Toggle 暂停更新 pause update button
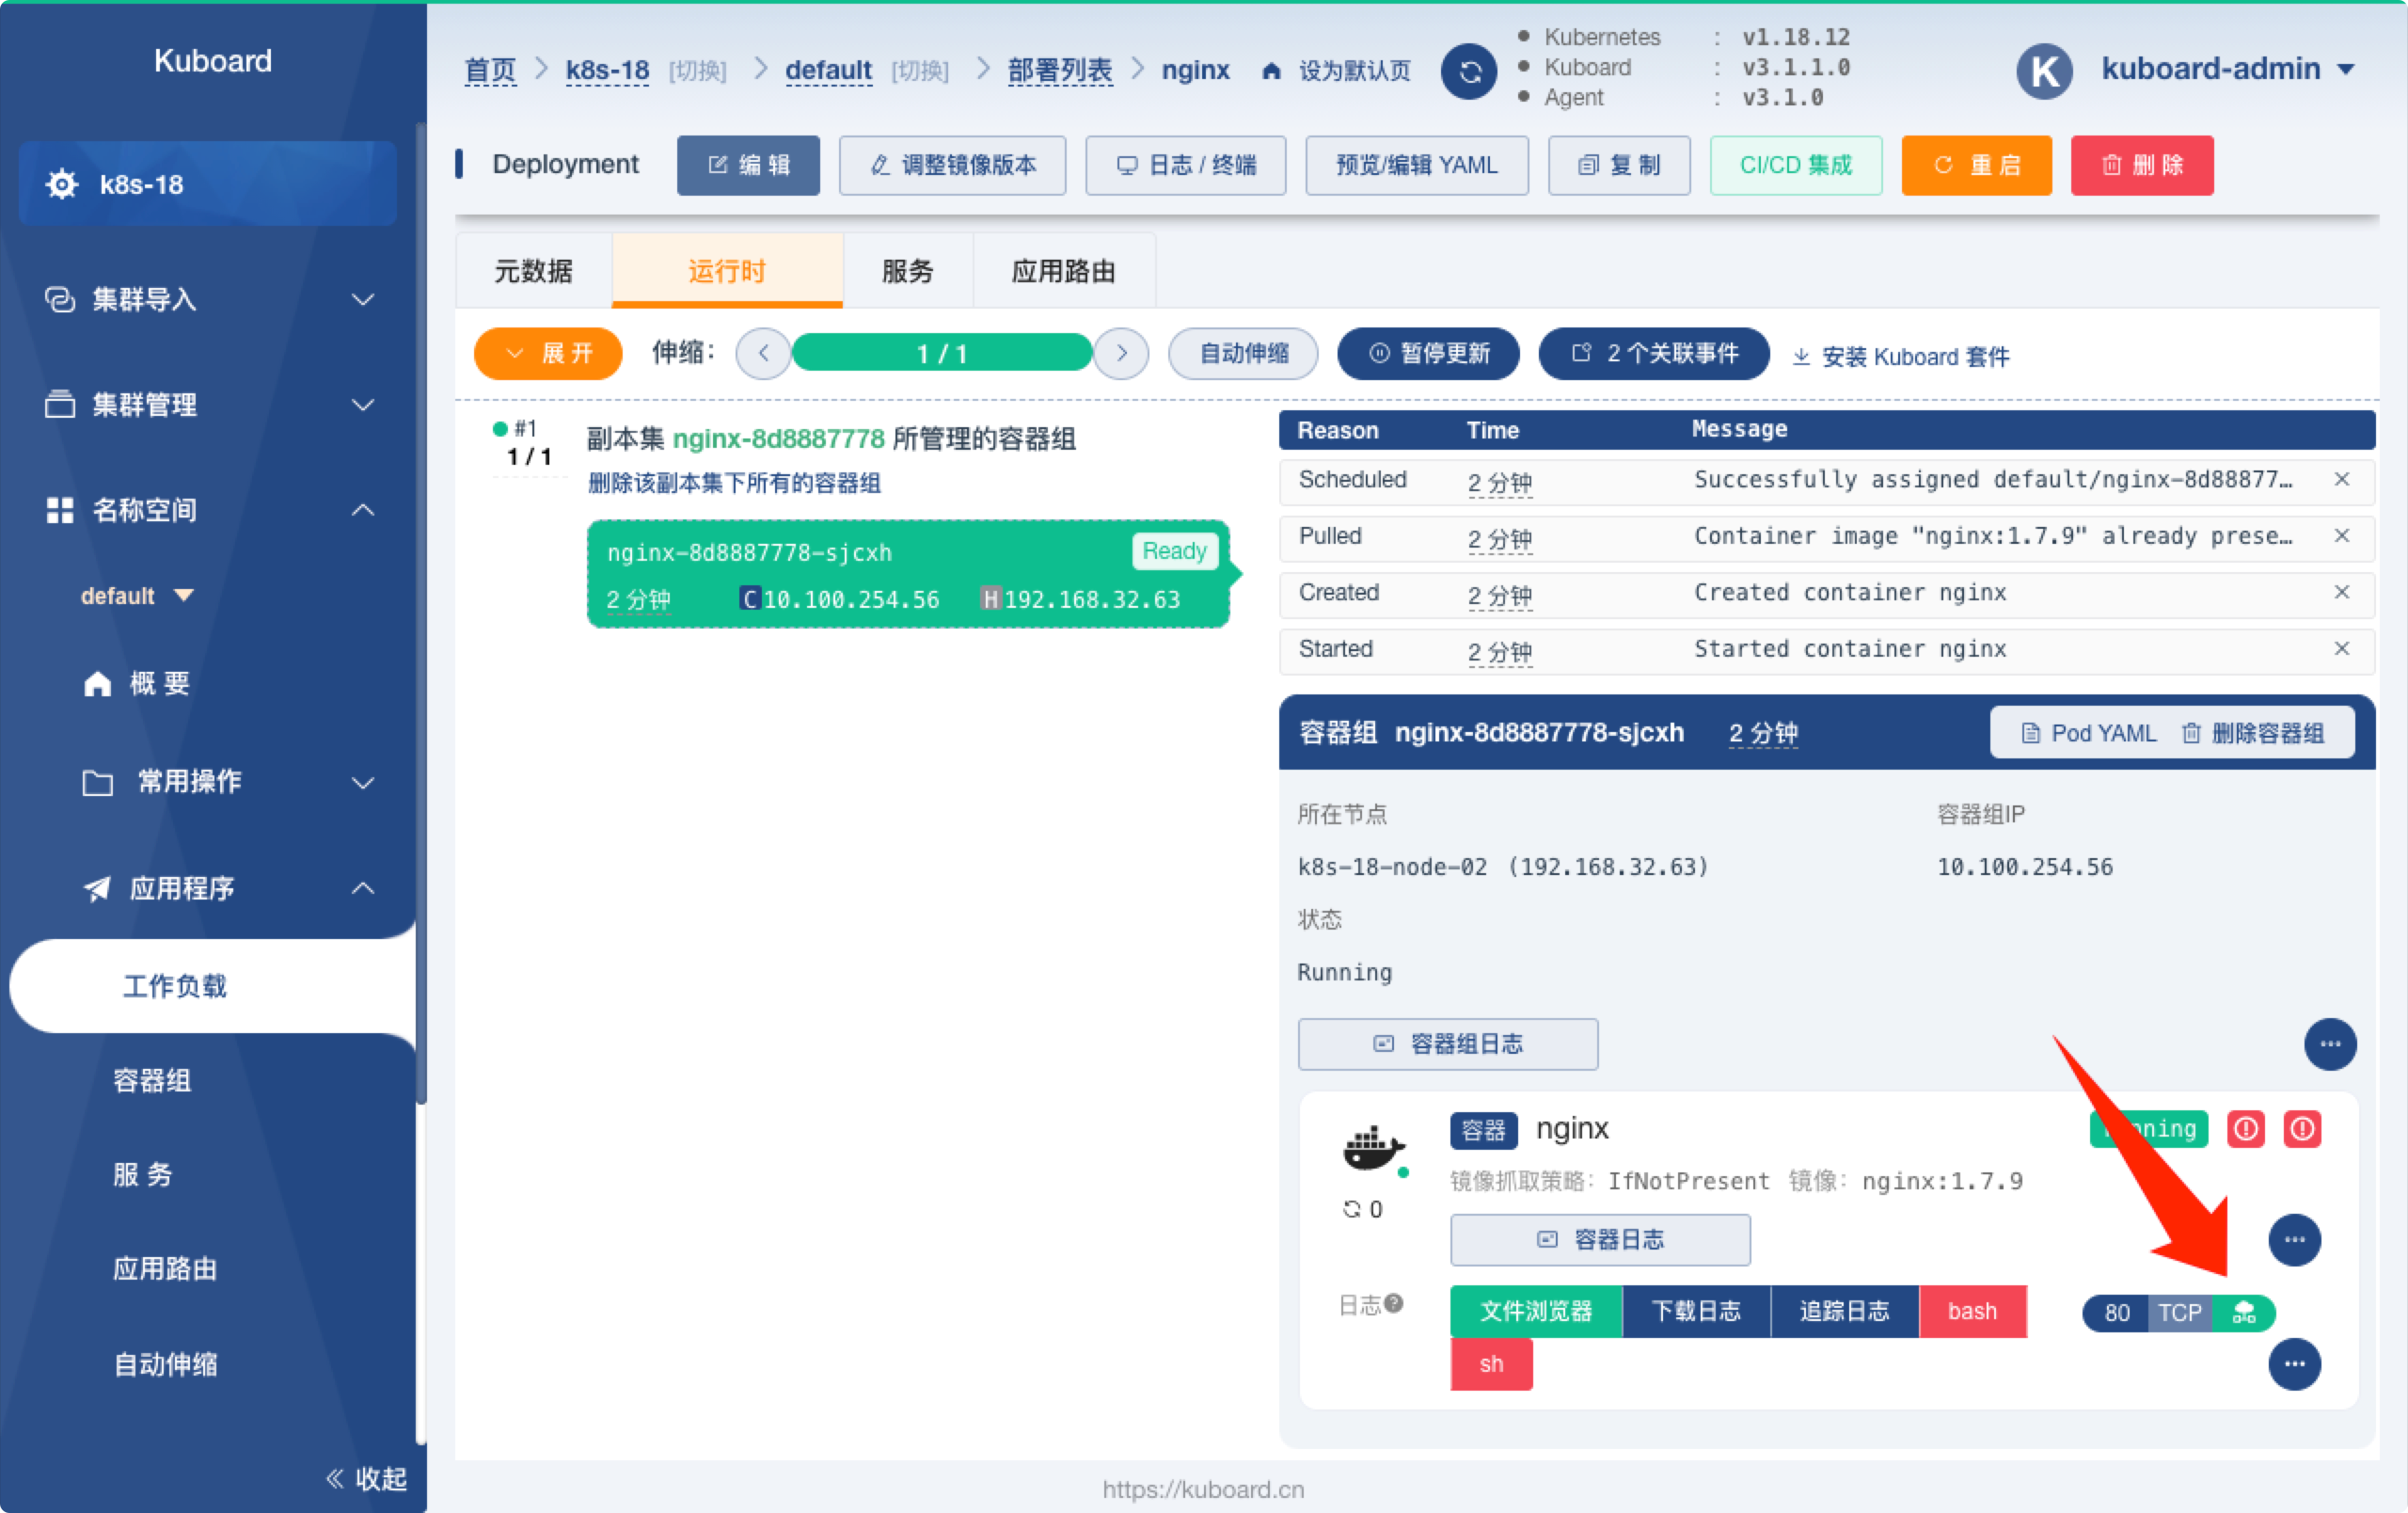Screen dimensions: 2408x1513 1428,353
